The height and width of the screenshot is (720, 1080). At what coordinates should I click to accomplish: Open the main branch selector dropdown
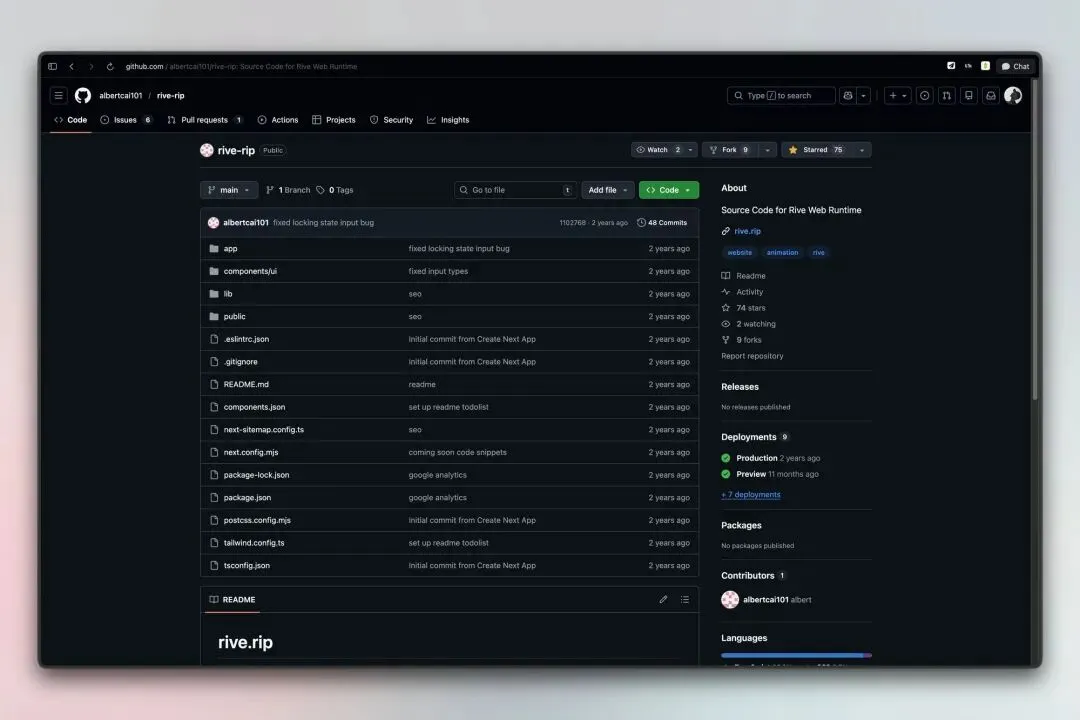(229, 190)
